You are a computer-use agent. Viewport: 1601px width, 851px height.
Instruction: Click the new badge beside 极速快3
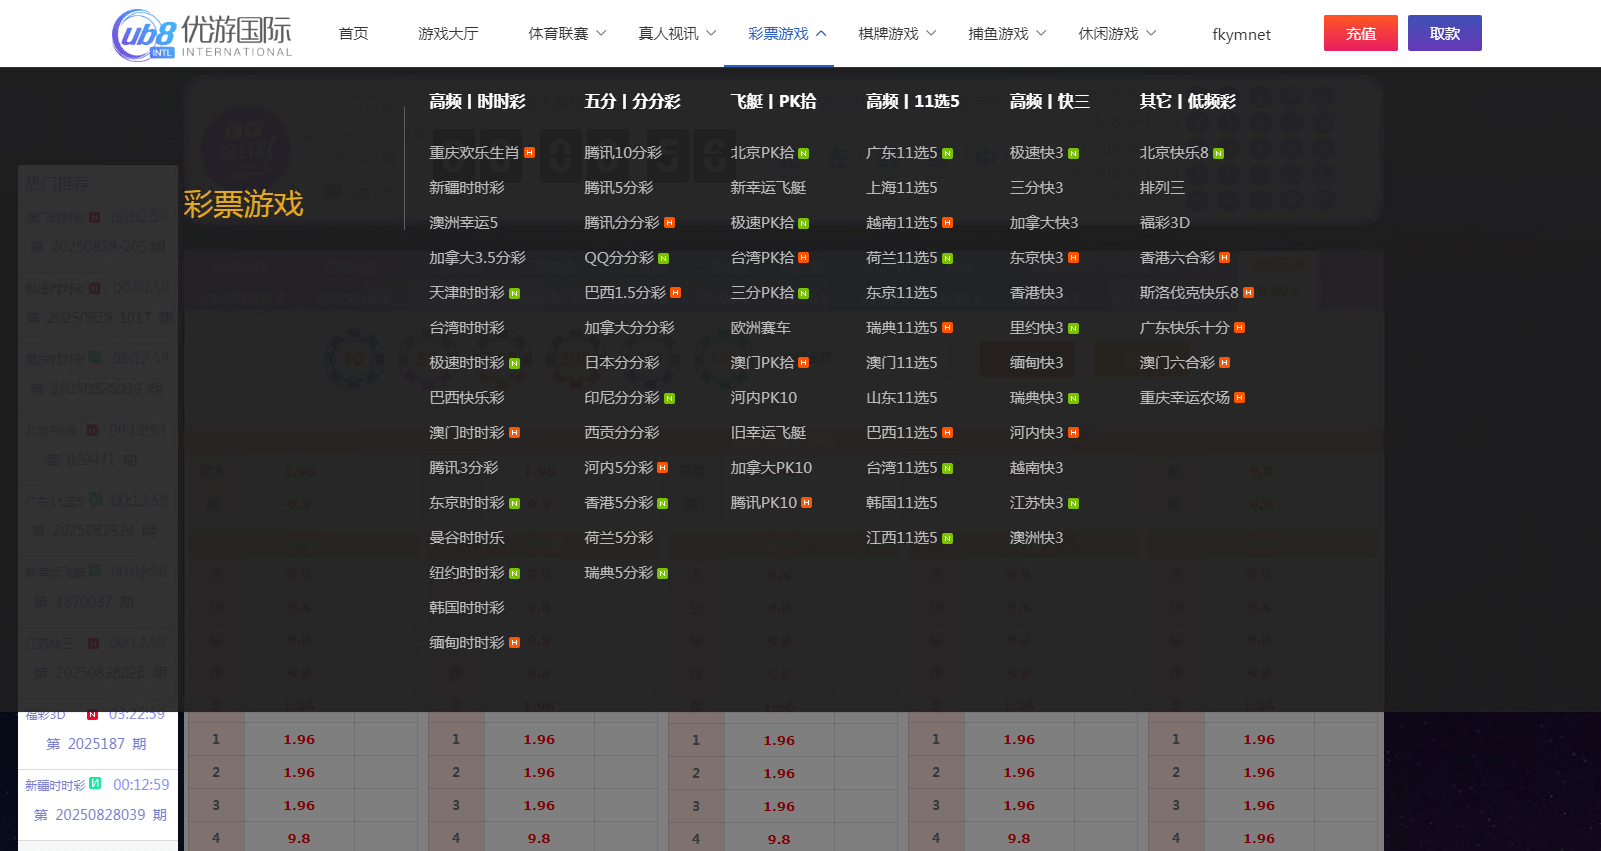1073,154
